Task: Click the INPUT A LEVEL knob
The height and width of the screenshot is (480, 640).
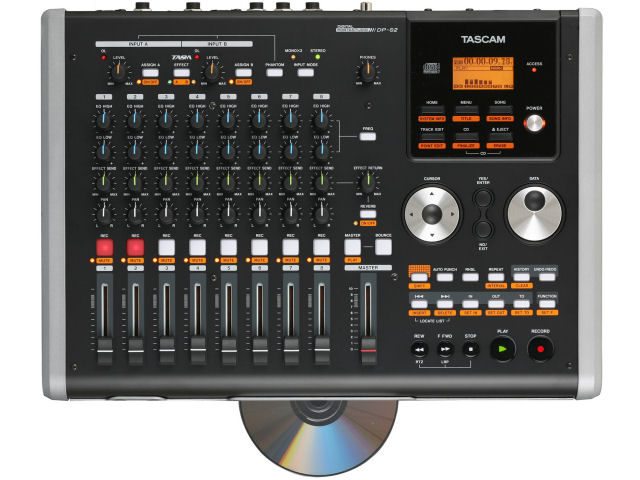Action: tap(119, 71)
